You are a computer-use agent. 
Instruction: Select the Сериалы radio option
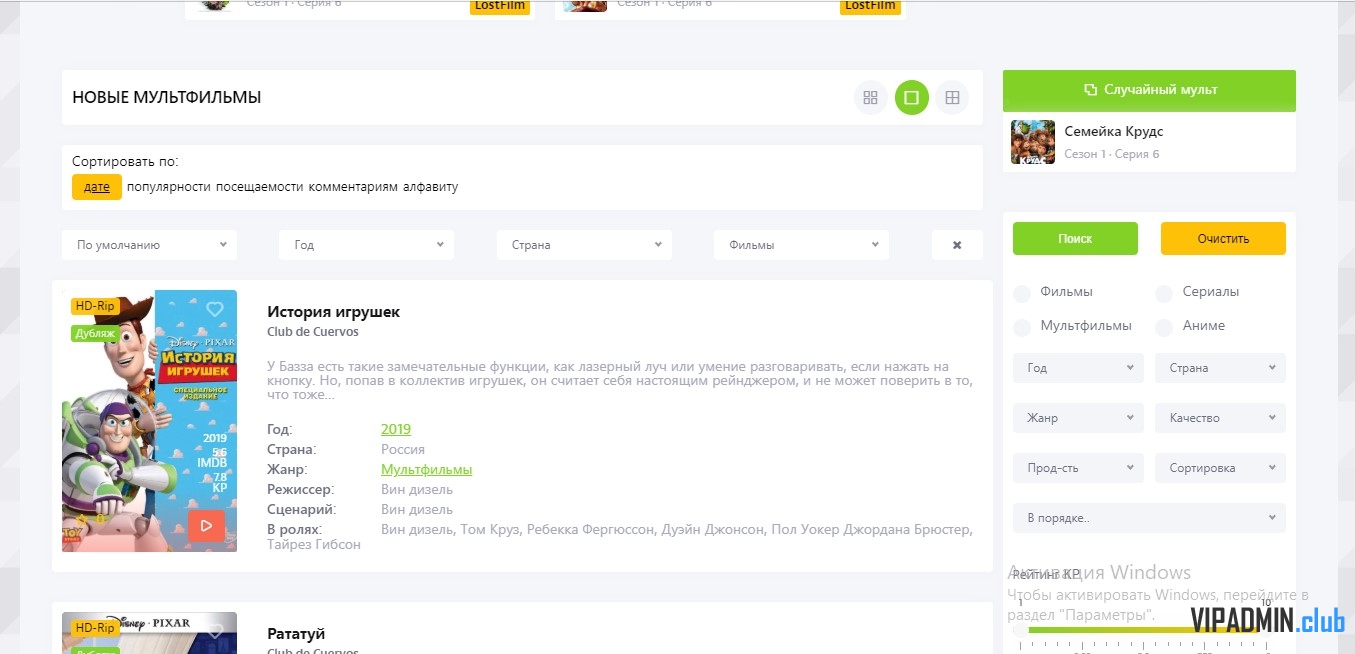click(1164, 293)
